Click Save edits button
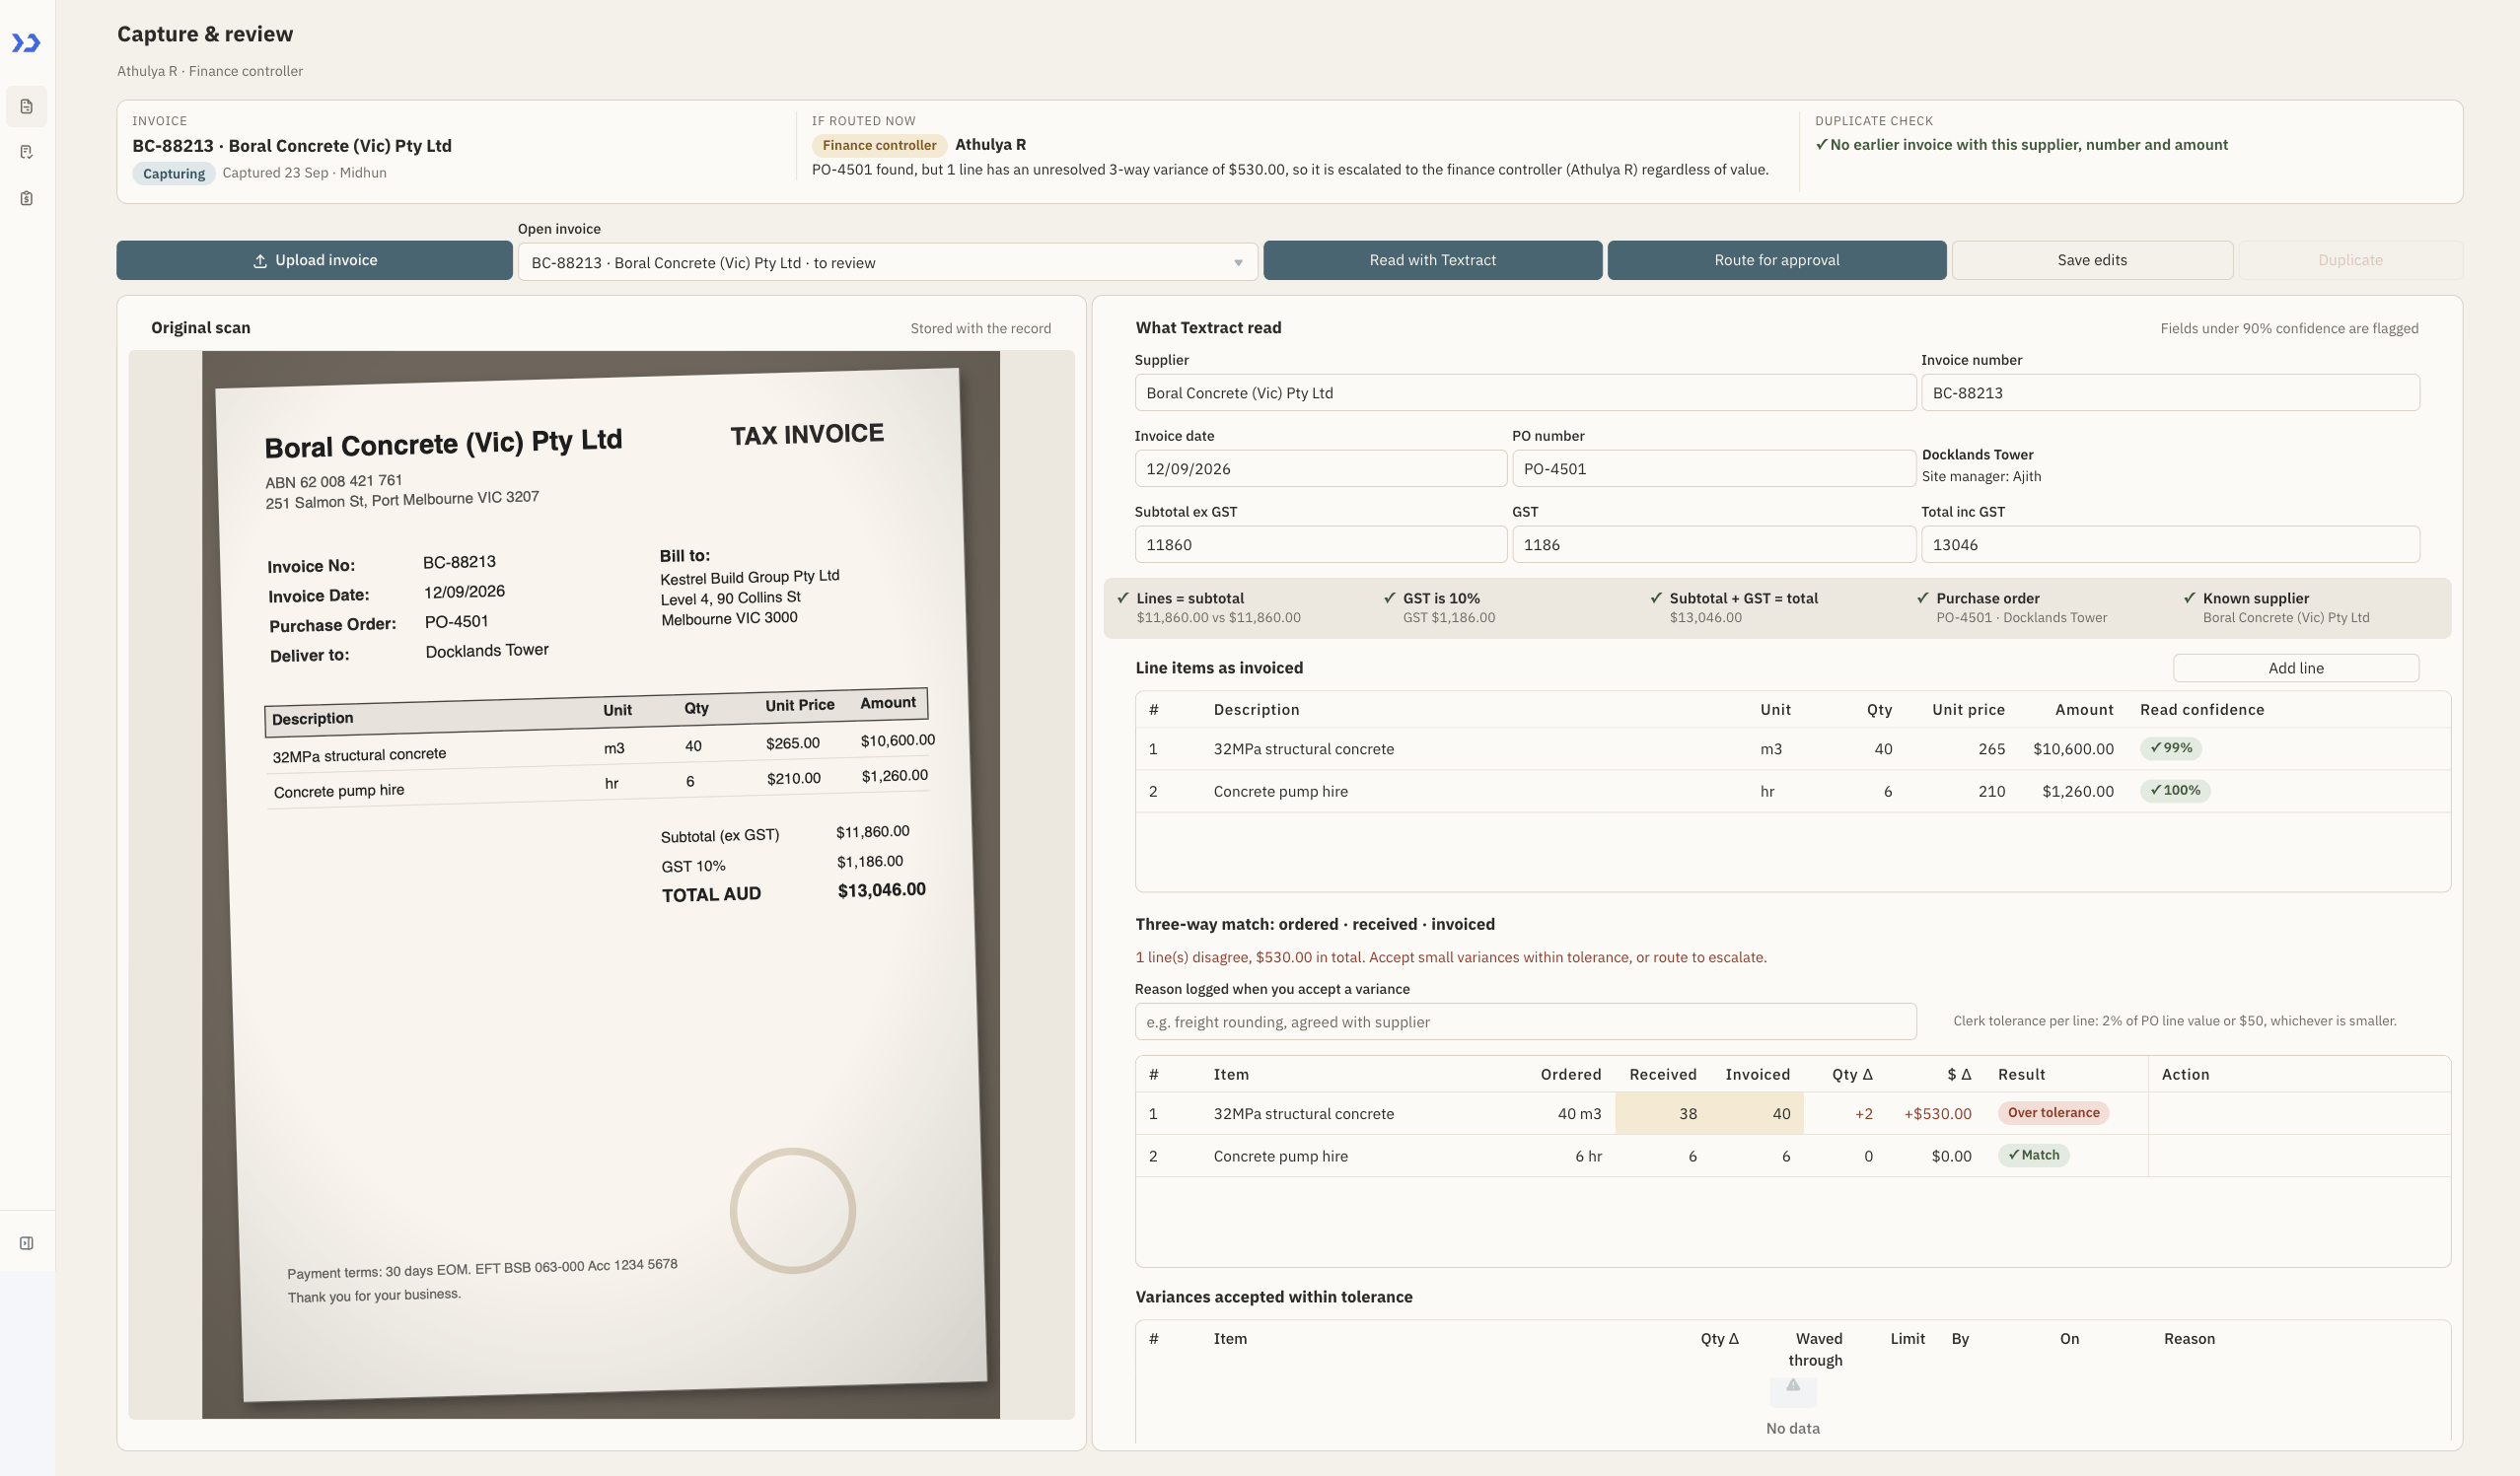Image resolution: width=2520 pixels, height=1476 pixels. (2092, 260)
